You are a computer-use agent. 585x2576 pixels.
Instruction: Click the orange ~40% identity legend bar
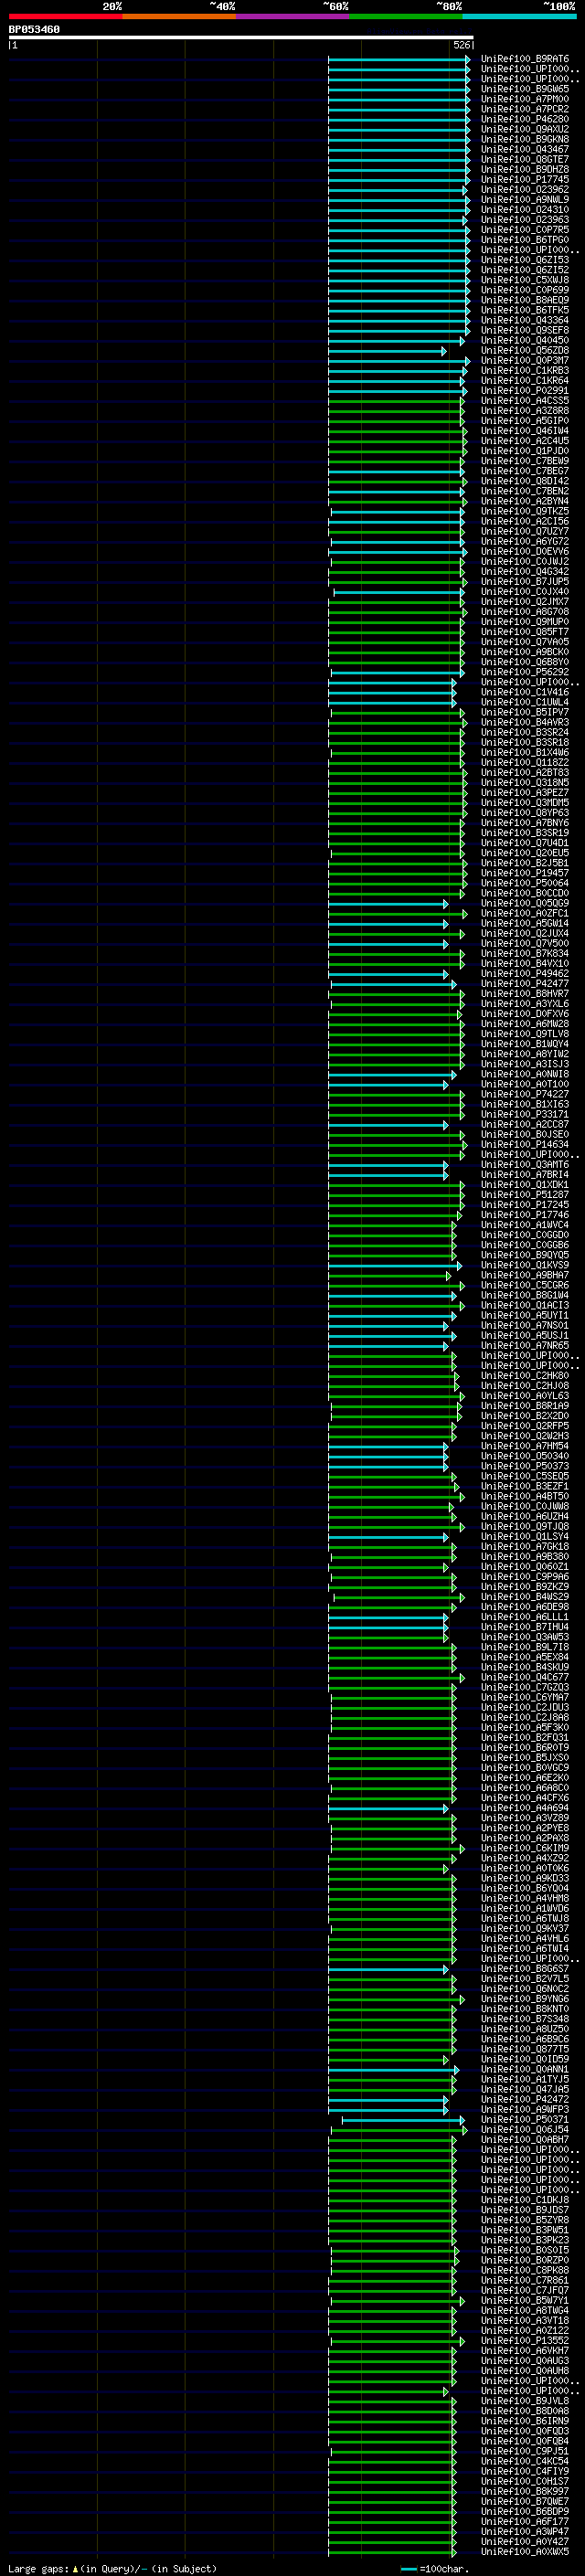179,17
